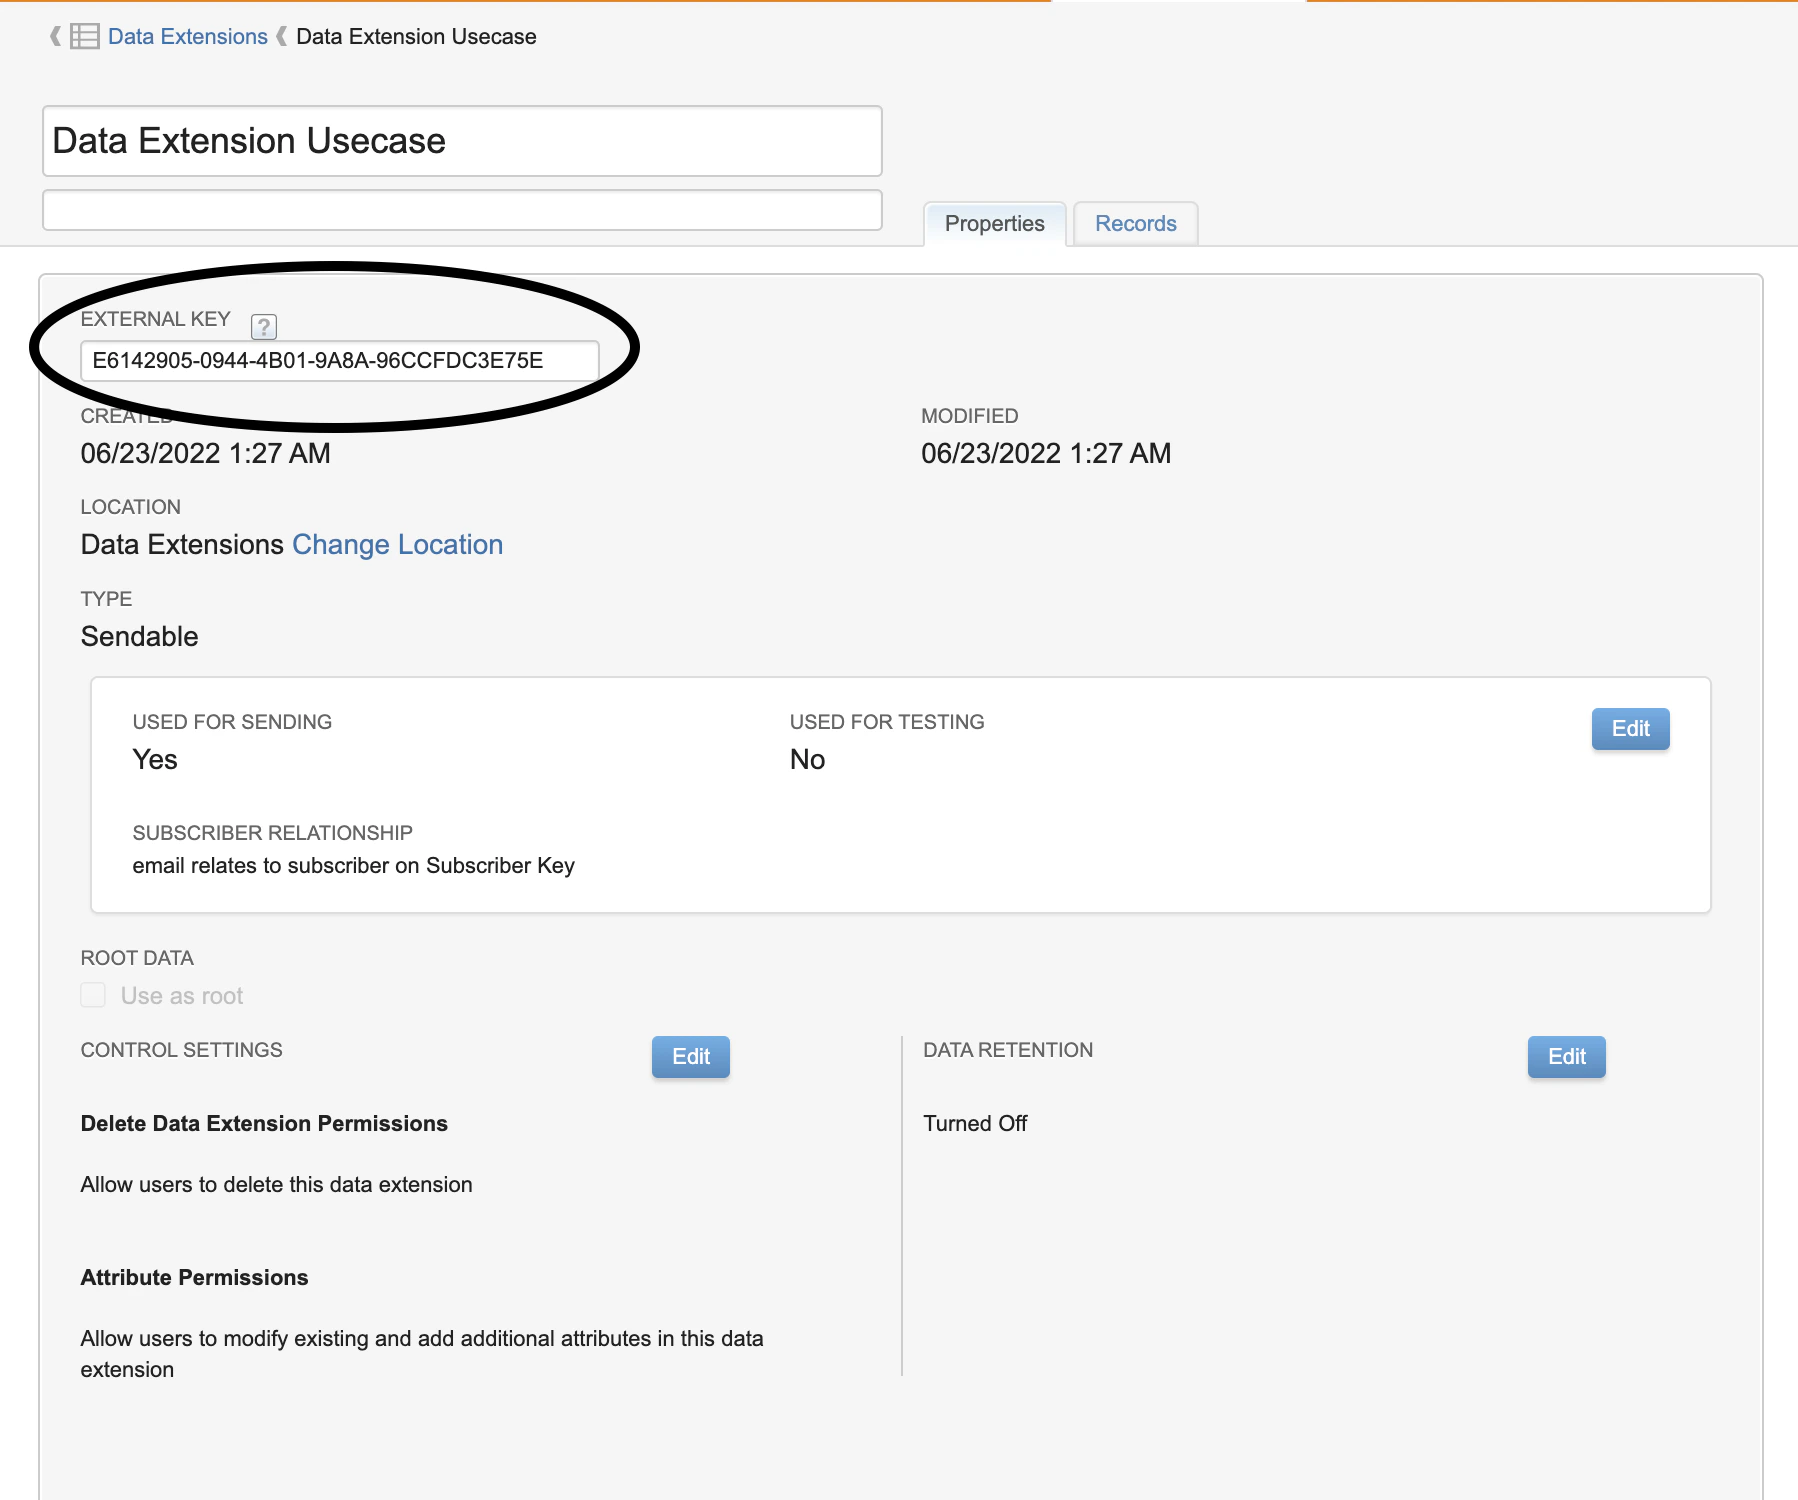The image size is (1798, 1500).
Task: Open the Data Extensions breadcrumb link
Action: pyautogui.click(x=188, y=37)
